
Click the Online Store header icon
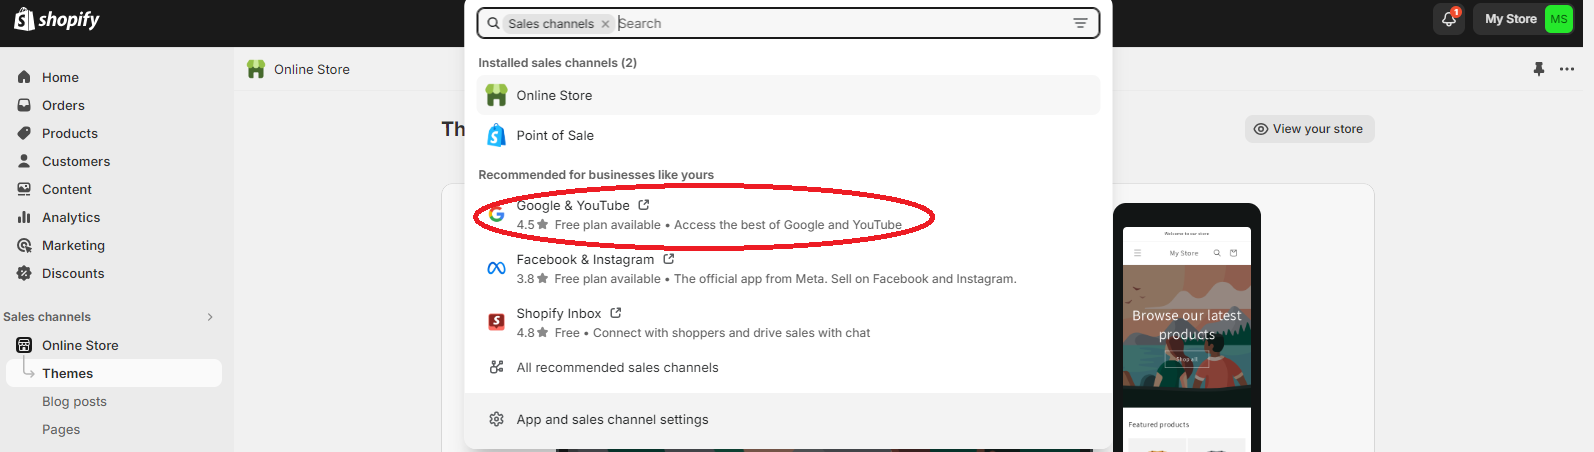coord(256,69)
